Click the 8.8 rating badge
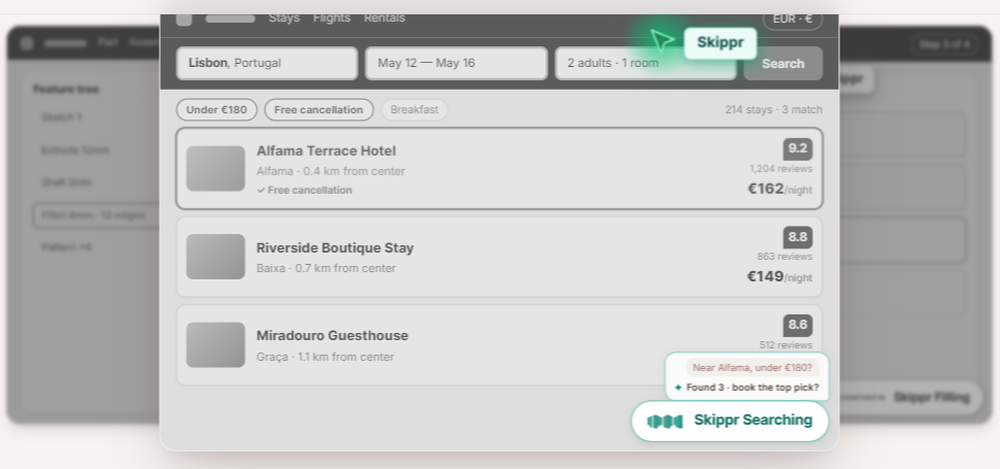This screenshot has height=469, width=1000. (x=798, y=237)
